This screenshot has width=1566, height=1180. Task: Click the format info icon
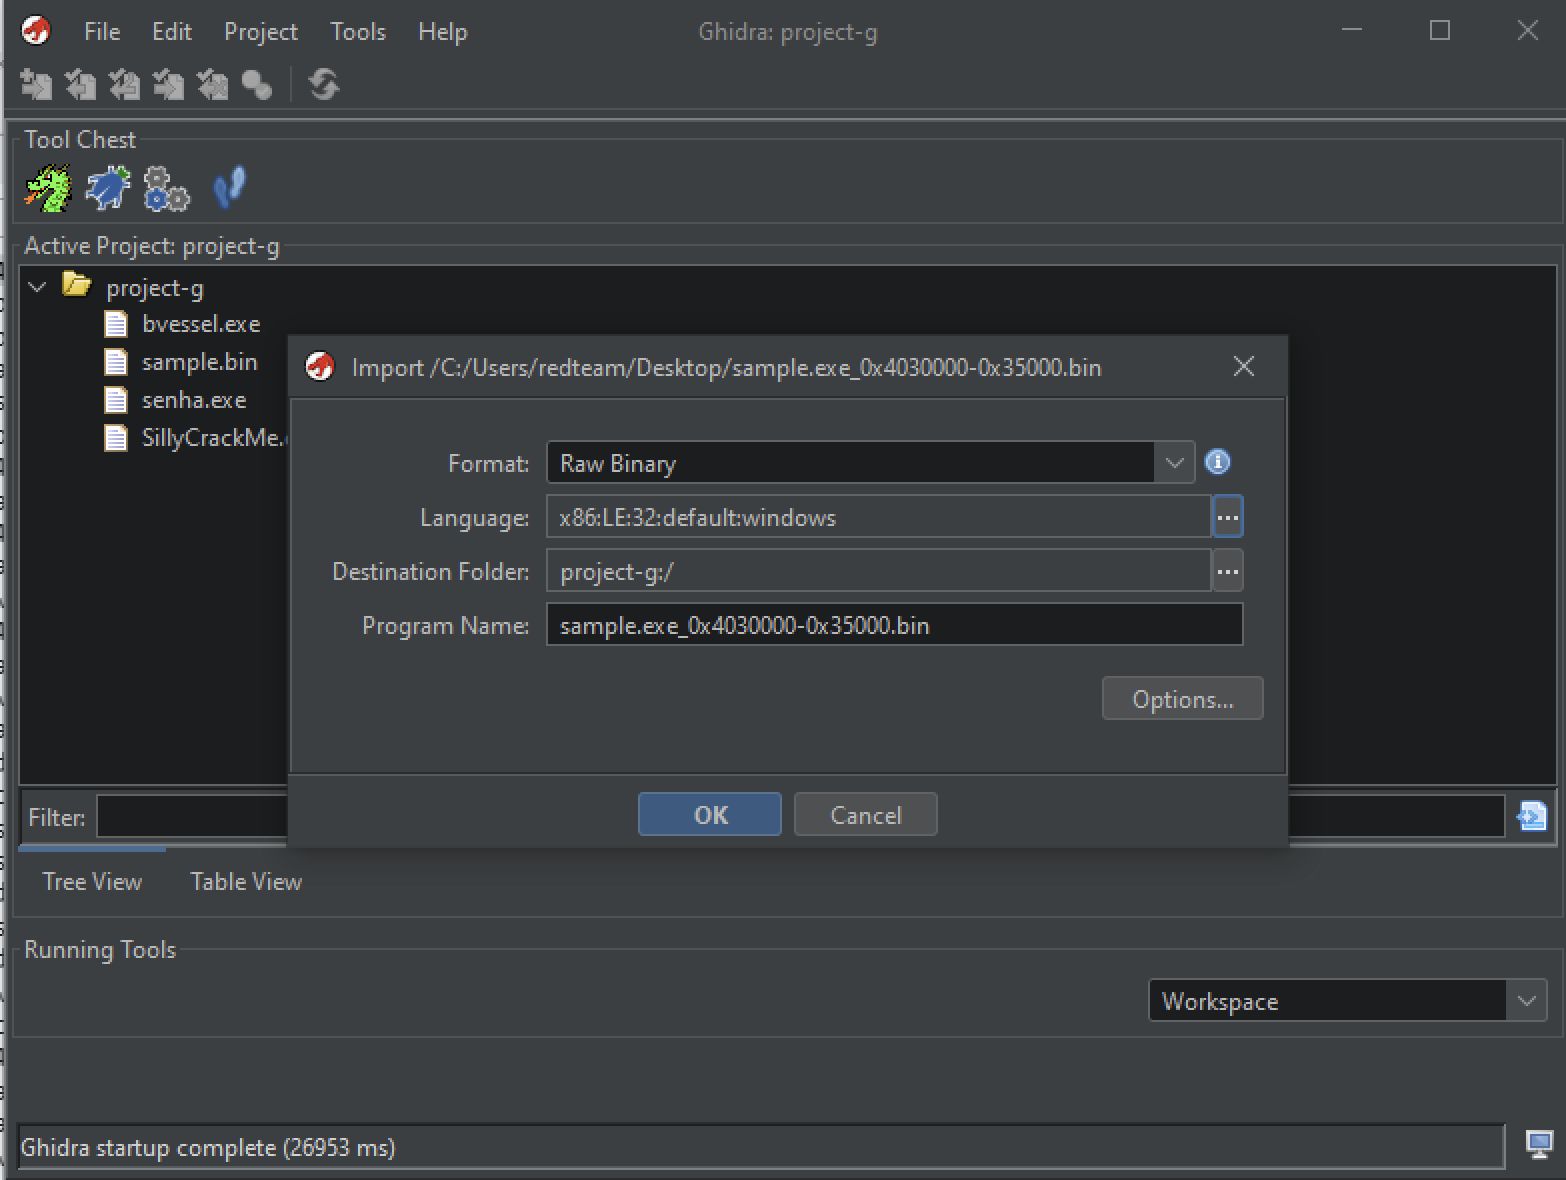click(x=1217, y=462)
